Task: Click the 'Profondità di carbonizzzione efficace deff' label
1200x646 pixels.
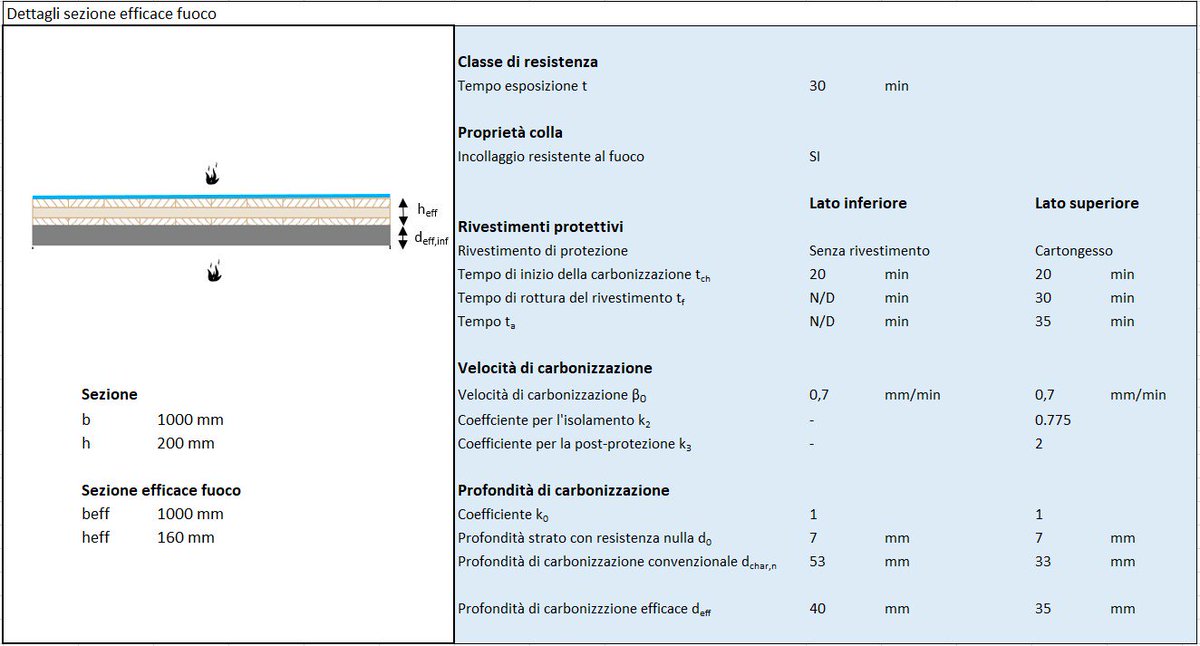Action: [584, 608]
